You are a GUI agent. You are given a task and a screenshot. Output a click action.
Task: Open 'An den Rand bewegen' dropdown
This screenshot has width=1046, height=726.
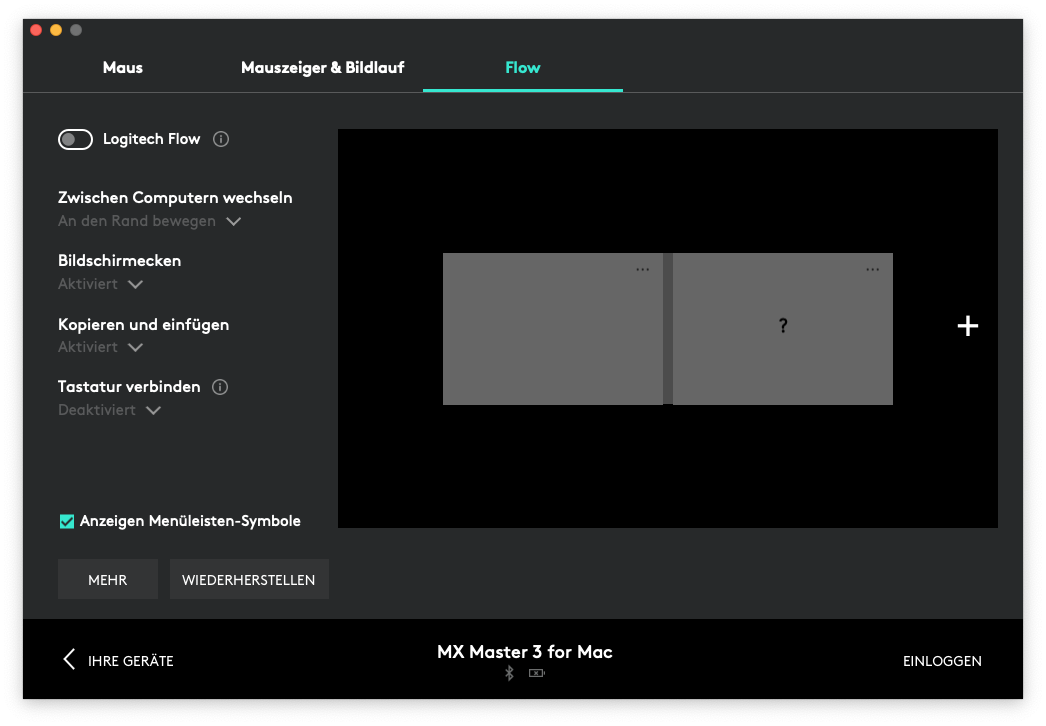pos(149,221)
